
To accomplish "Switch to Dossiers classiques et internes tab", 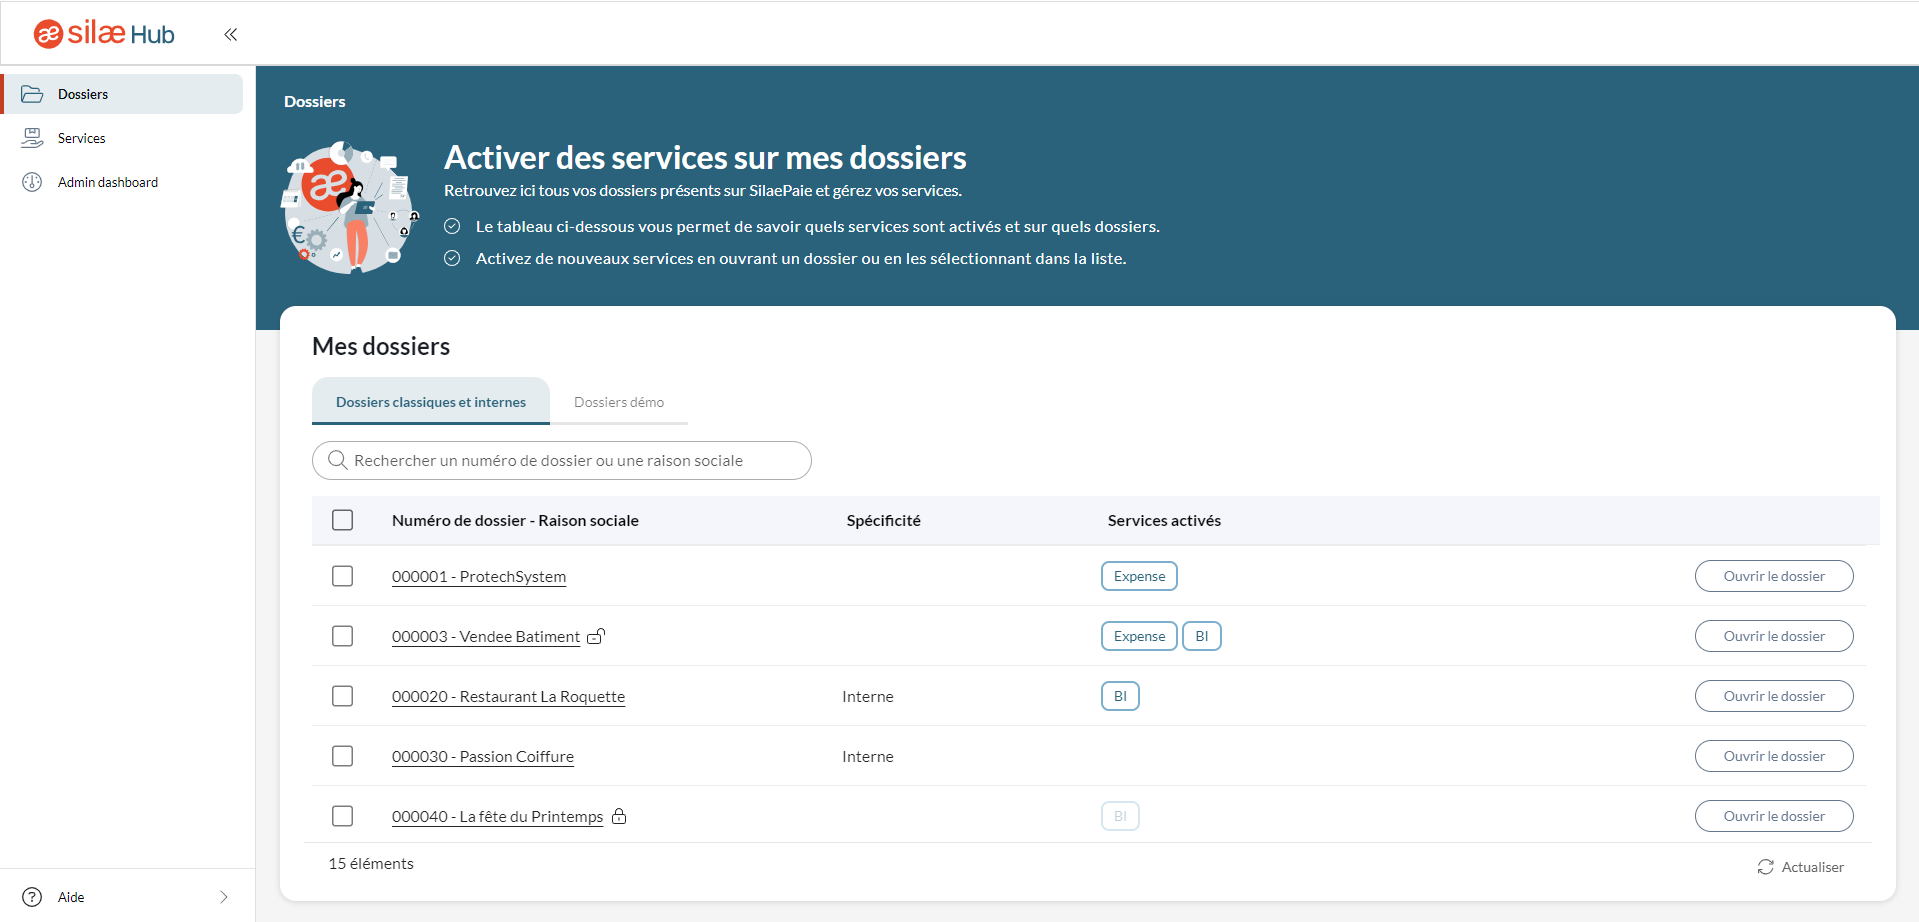I will tap(431, 402).
